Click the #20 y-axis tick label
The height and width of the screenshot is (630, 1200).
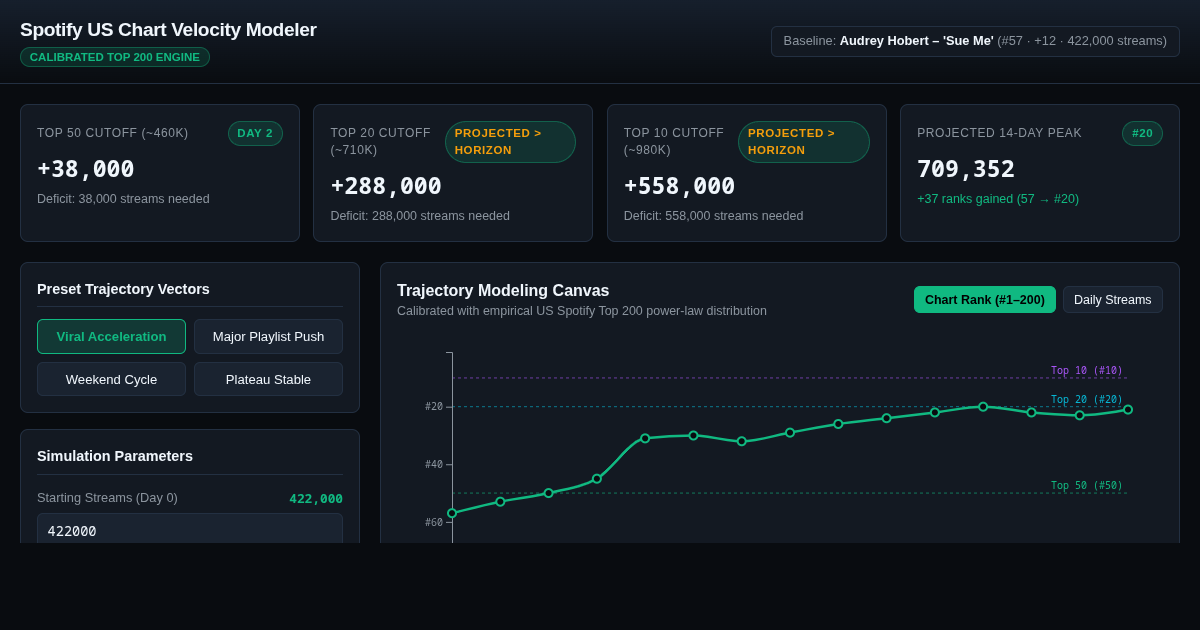434,407
